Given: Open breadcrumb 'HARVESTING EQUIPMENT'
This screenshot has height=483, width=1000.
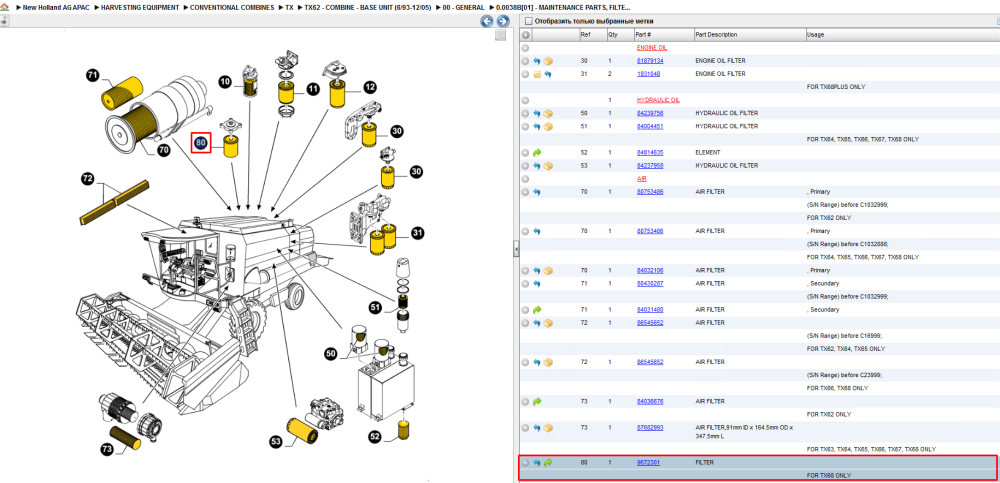Looking at the screenshot, I should (140, 8).
